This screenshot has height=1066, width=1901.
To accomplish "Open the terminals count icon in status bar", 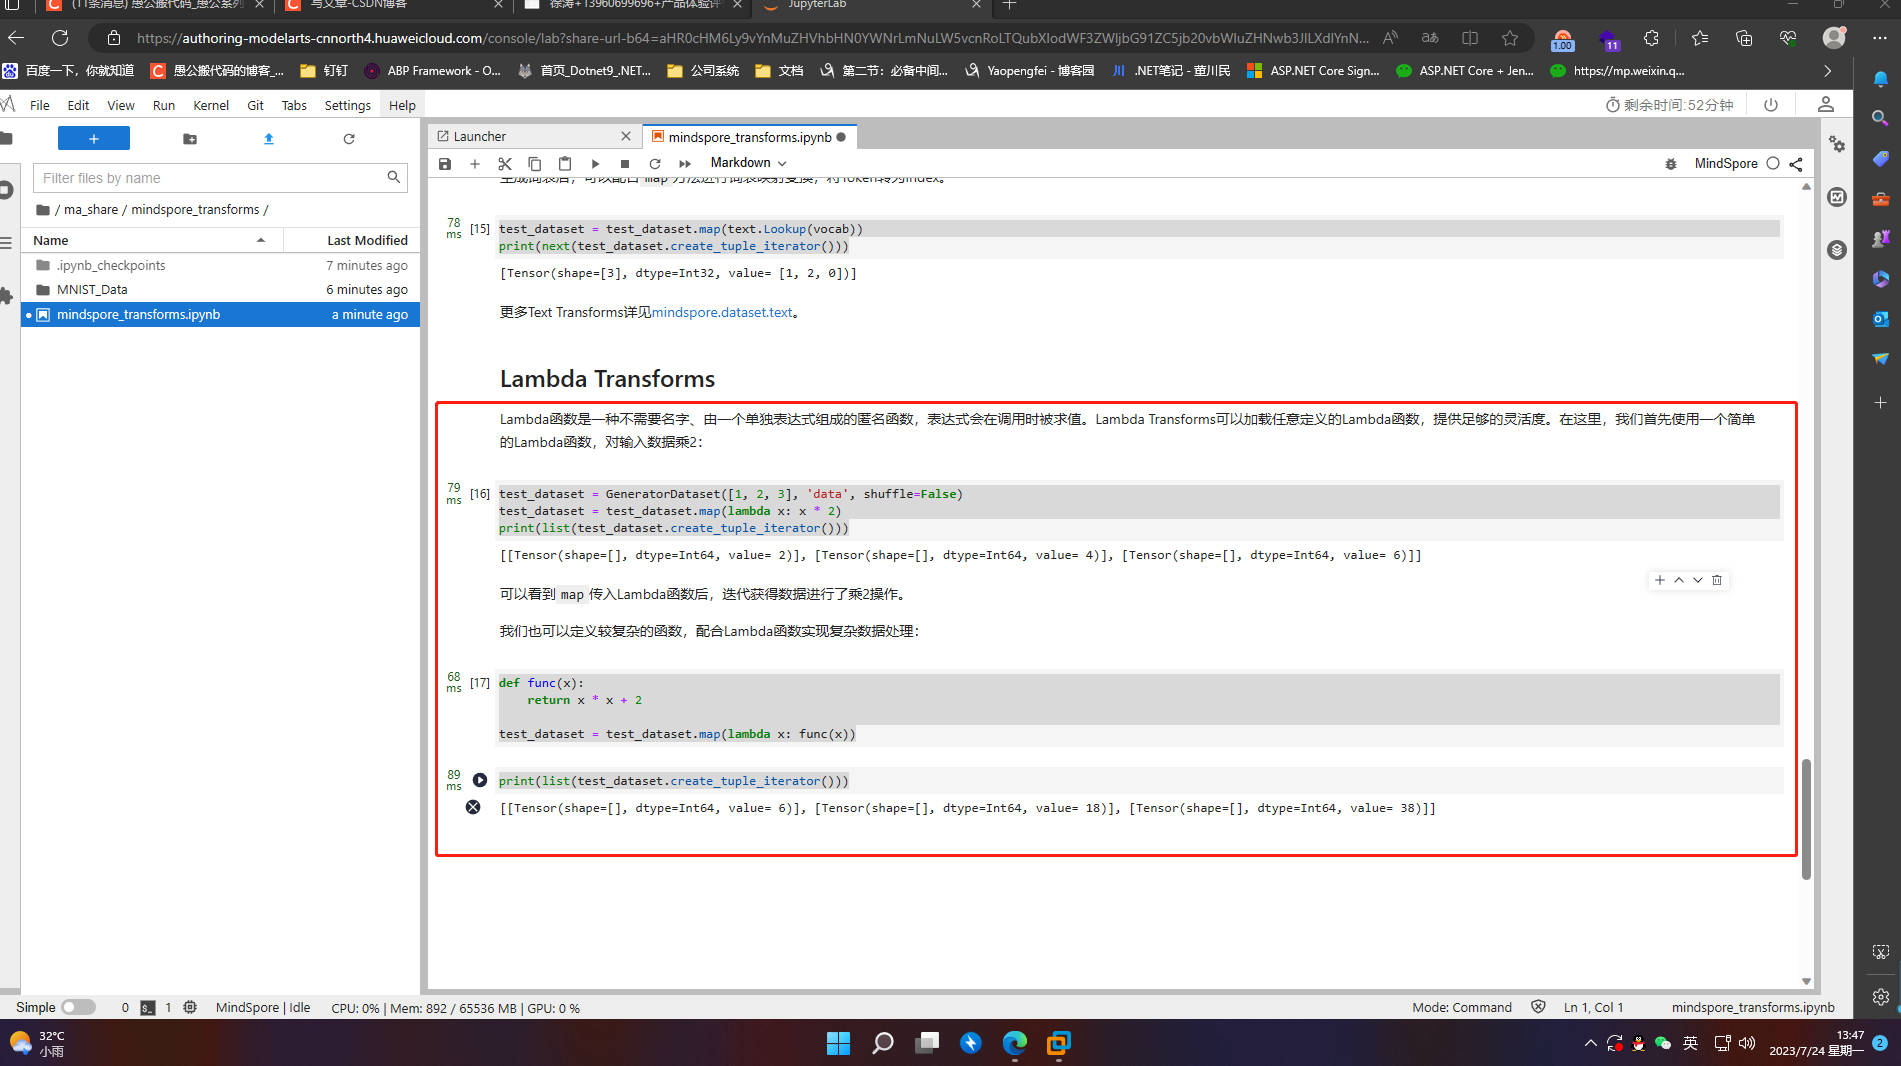I will pos(148,1007).
